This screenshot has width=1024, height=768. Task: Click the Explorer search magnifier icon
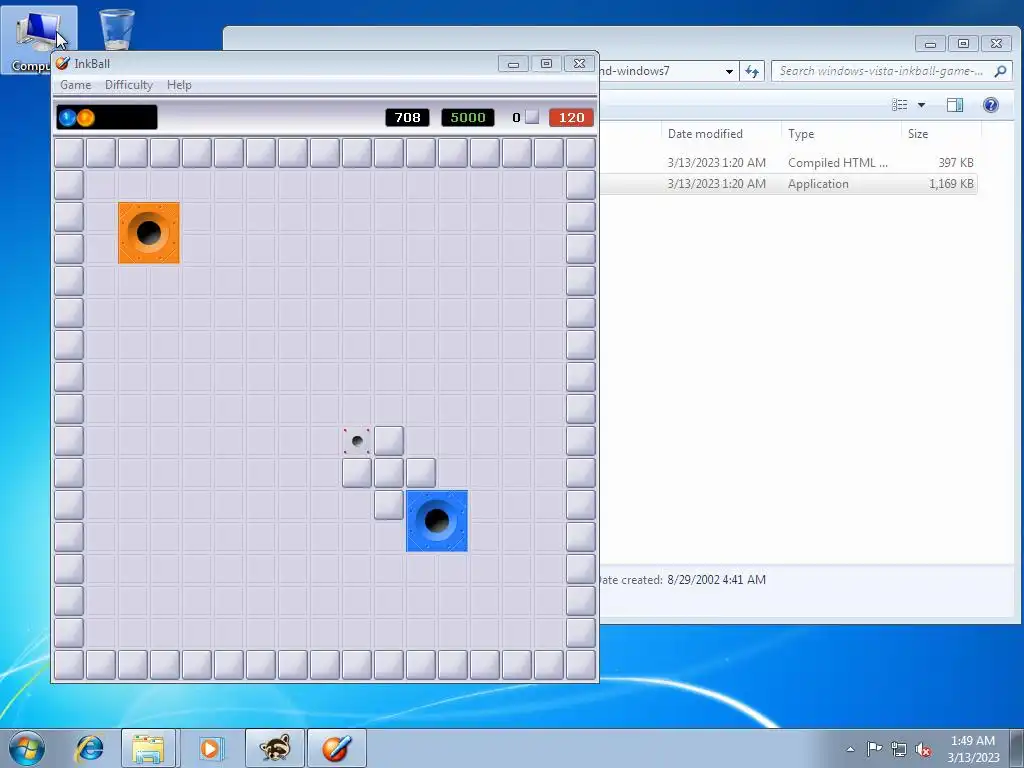(x=1000, y=71)
